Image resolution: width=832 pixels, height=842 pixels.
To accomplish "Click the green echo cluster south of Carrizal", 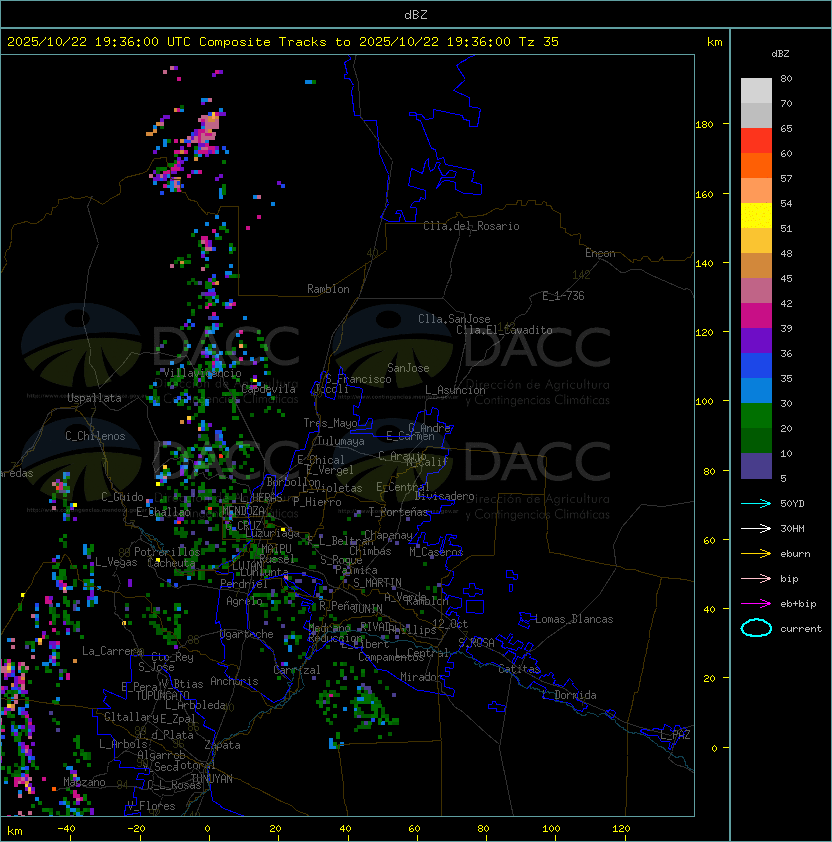I will 367,705.
